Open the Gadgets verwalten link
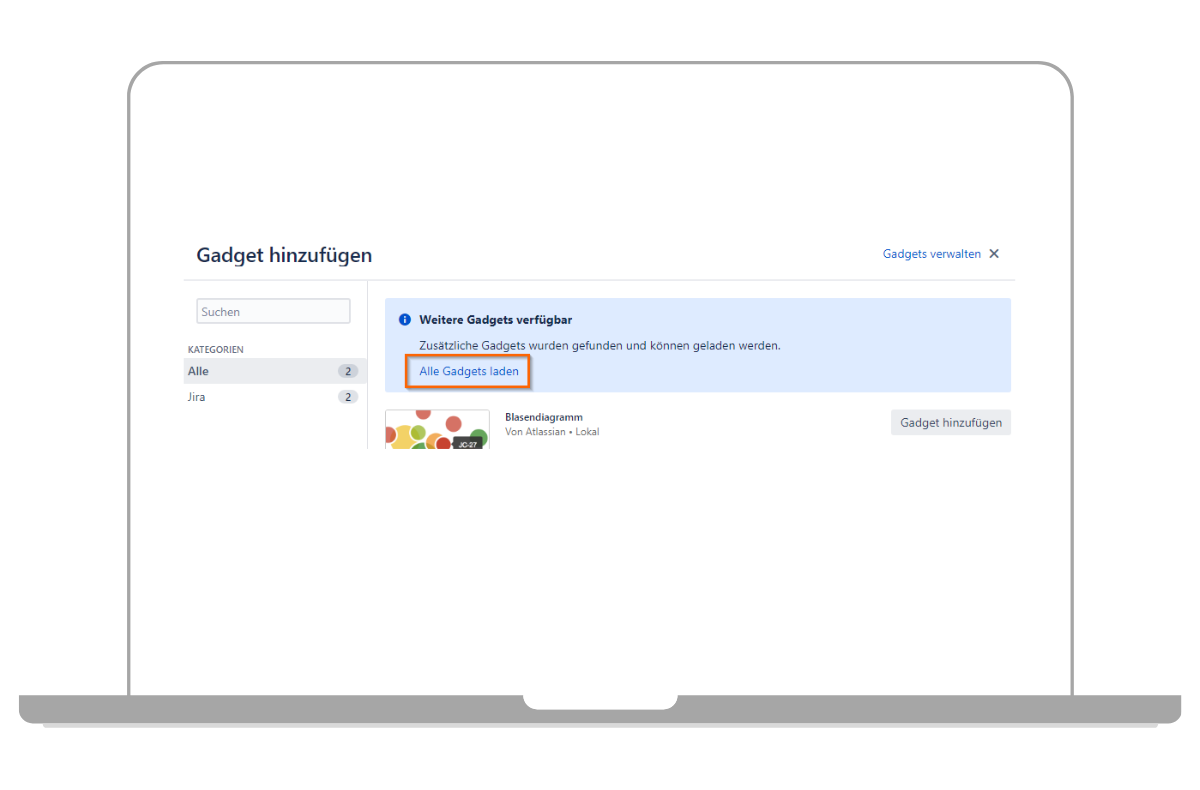The width and height of the screenshot is (1200, 790). coord(931,254)
